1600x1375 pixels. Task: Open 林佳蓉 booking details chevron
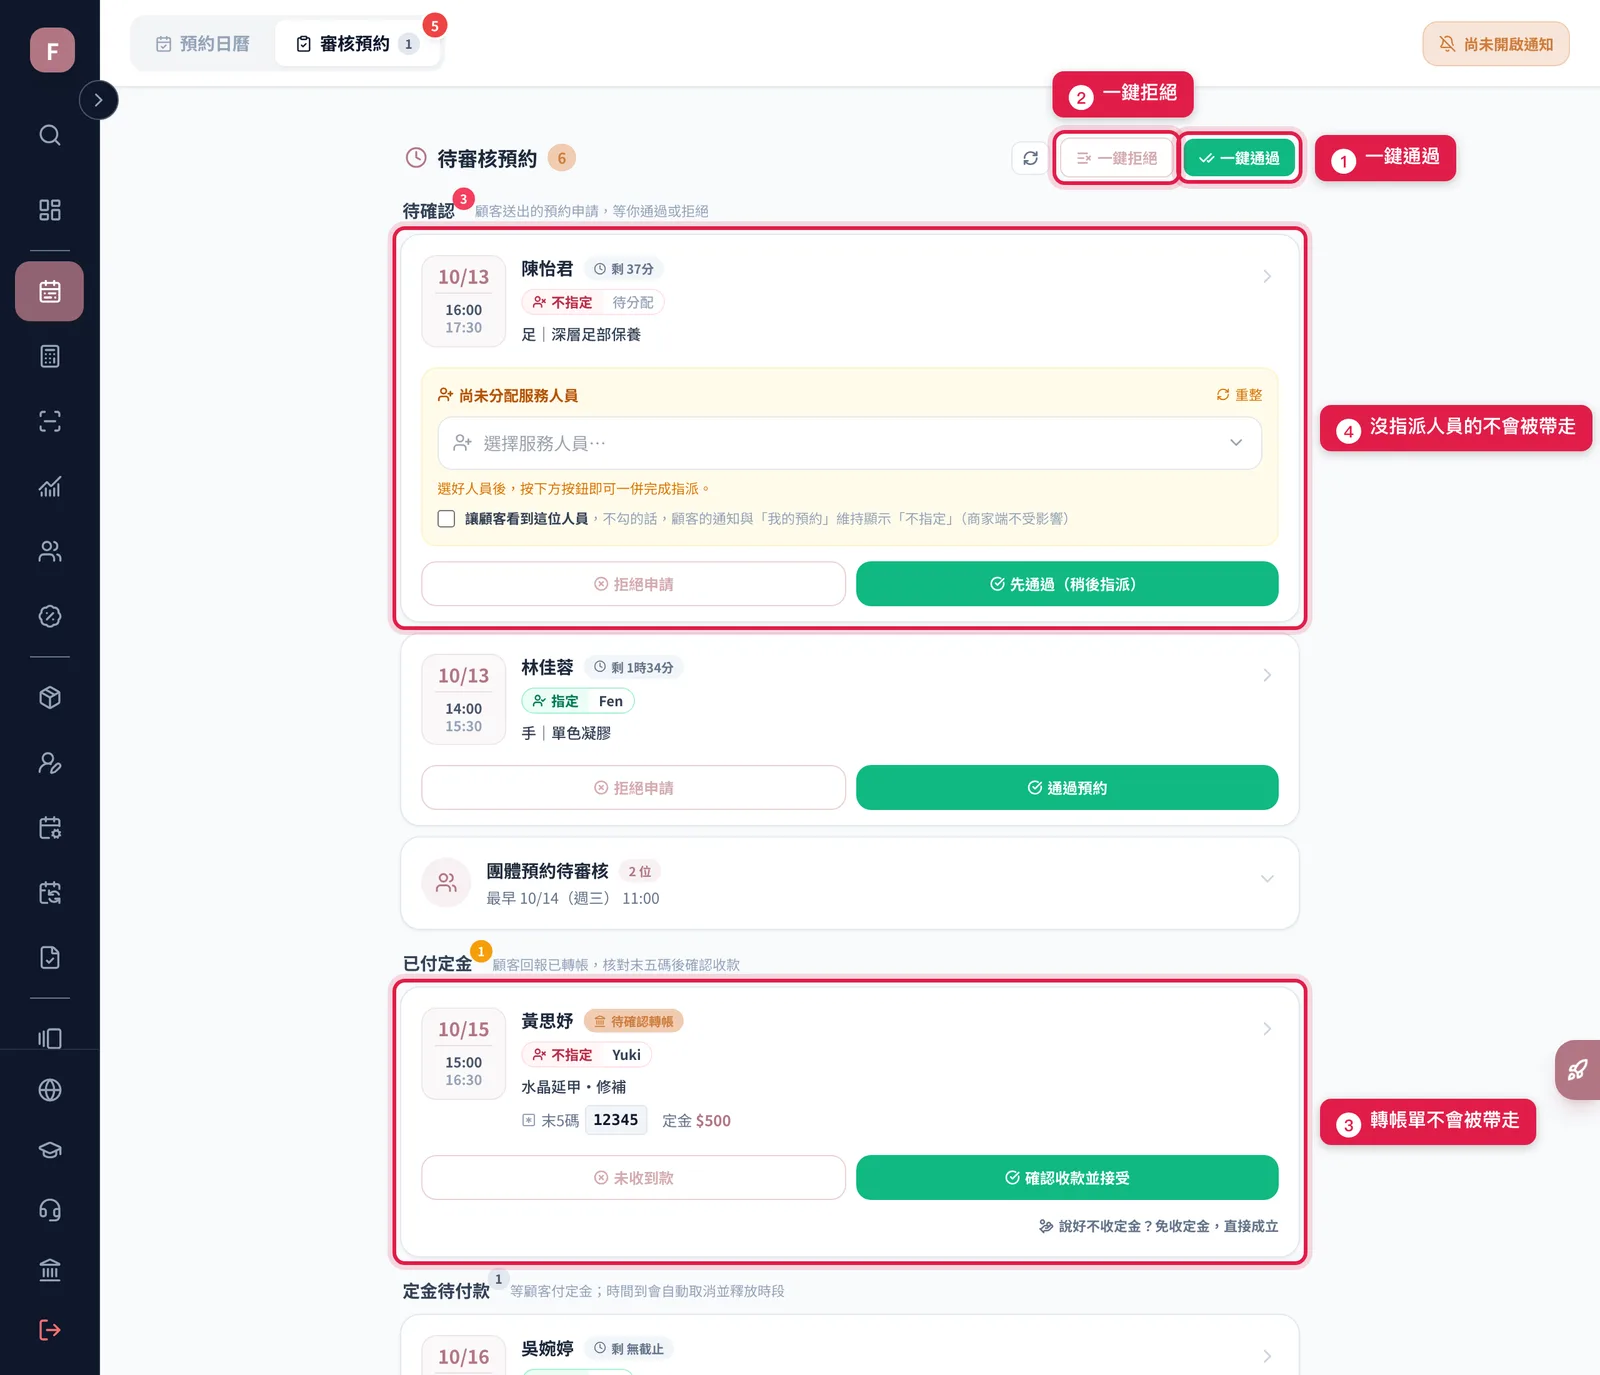1267,675
